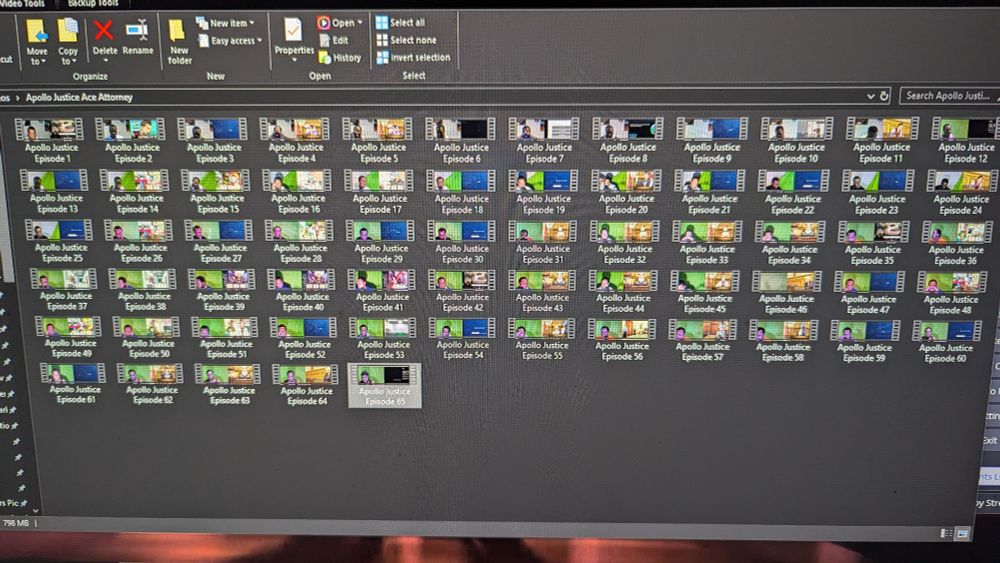Open the Properties ribbon button
Screen dimensions: 1000x563
click(294, 40)
